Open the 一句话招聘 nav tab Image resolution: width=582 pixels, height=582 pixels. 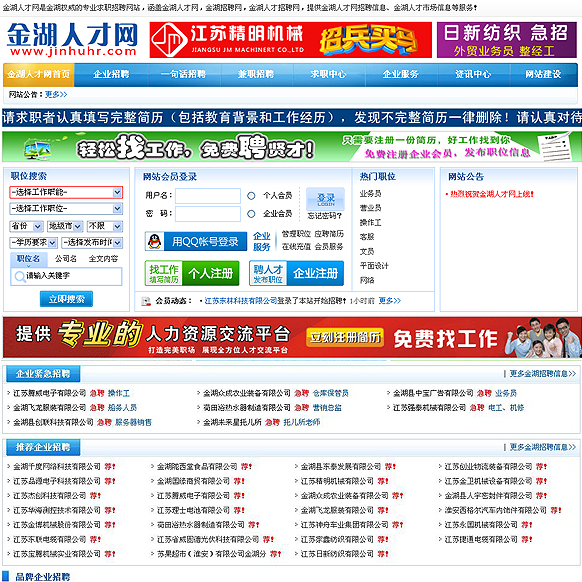[x=183, y=74]
